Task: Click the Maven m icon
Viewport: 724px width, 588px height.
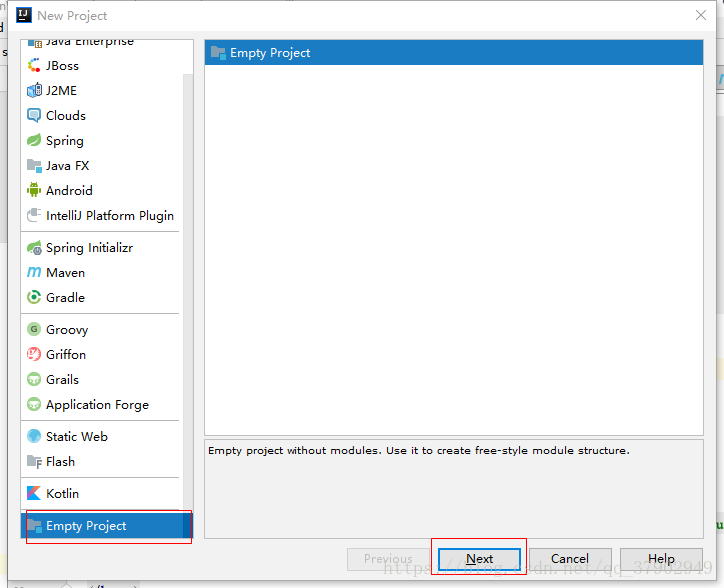Action: point(34,273)
